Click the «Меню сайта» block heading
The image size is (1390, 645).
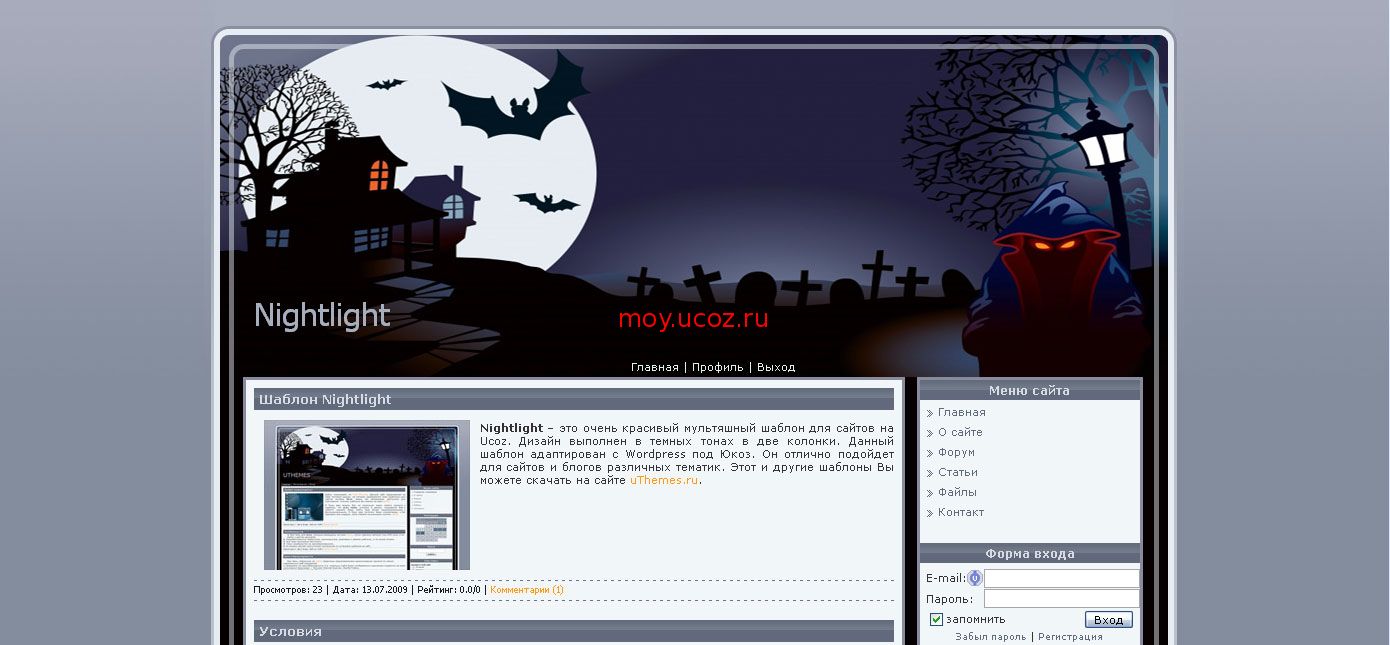(1029, 391)
